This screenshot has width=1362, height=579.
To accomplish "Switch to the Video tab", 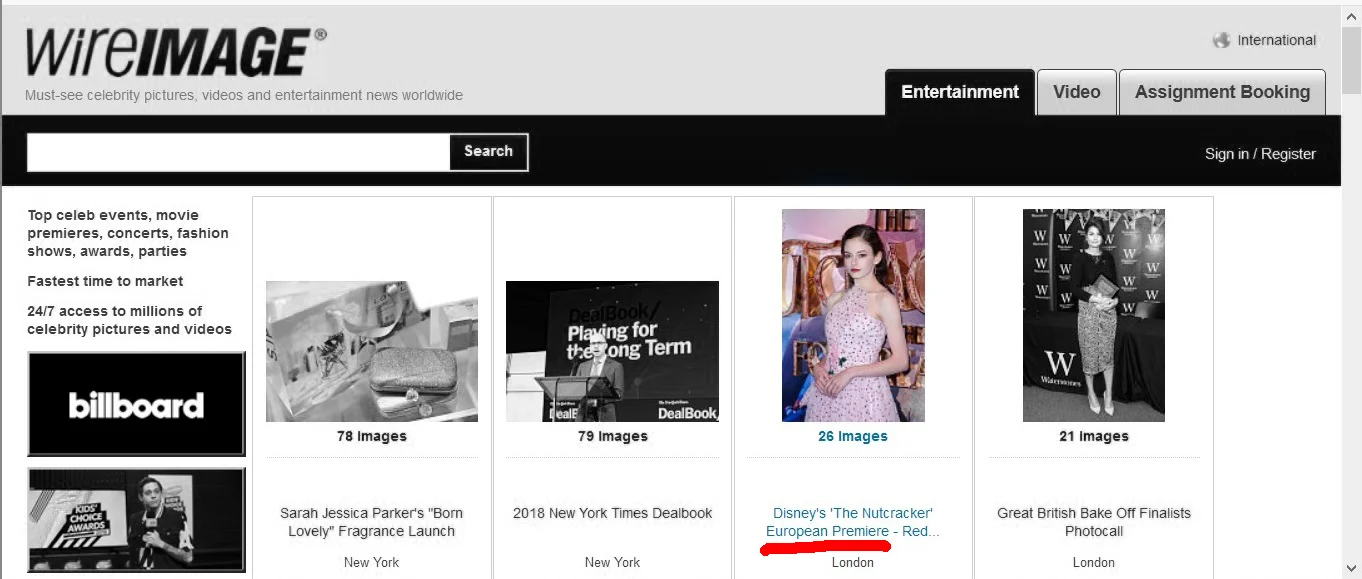I will (1076, 92).
